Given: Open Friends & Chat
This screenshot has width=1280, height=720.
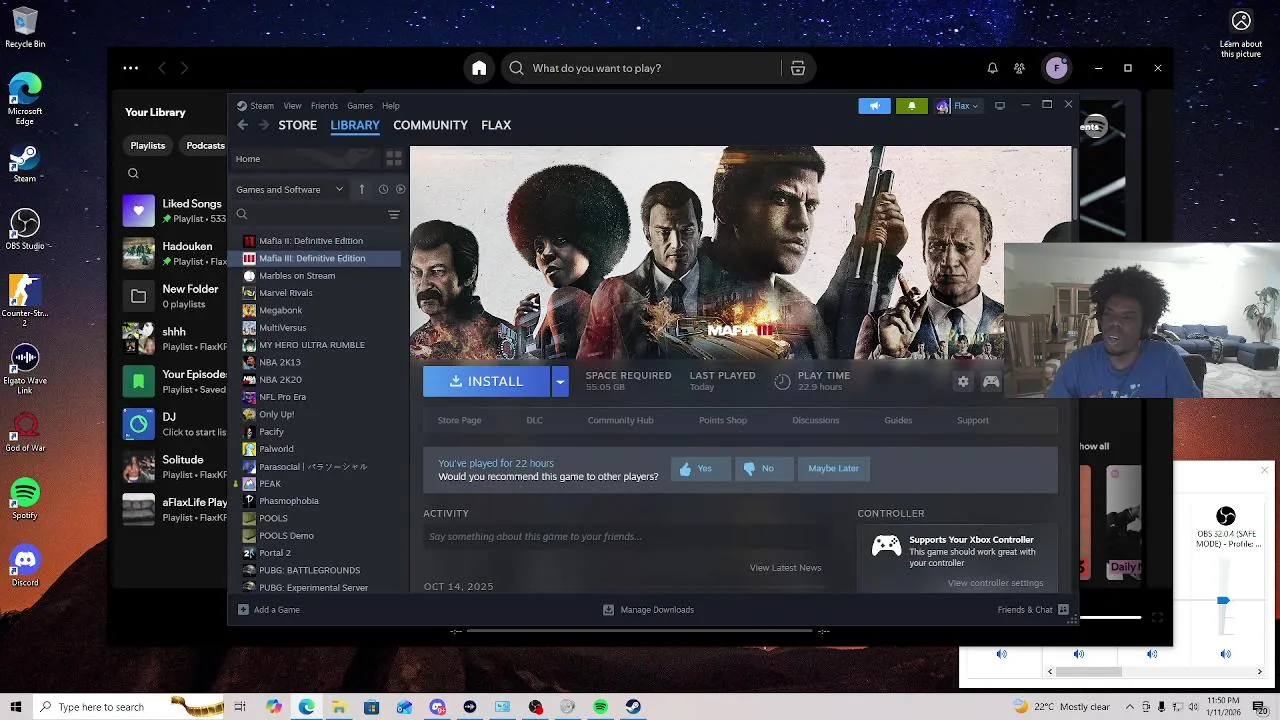Looking at the screenshot, I should [x=1033, y=610].
